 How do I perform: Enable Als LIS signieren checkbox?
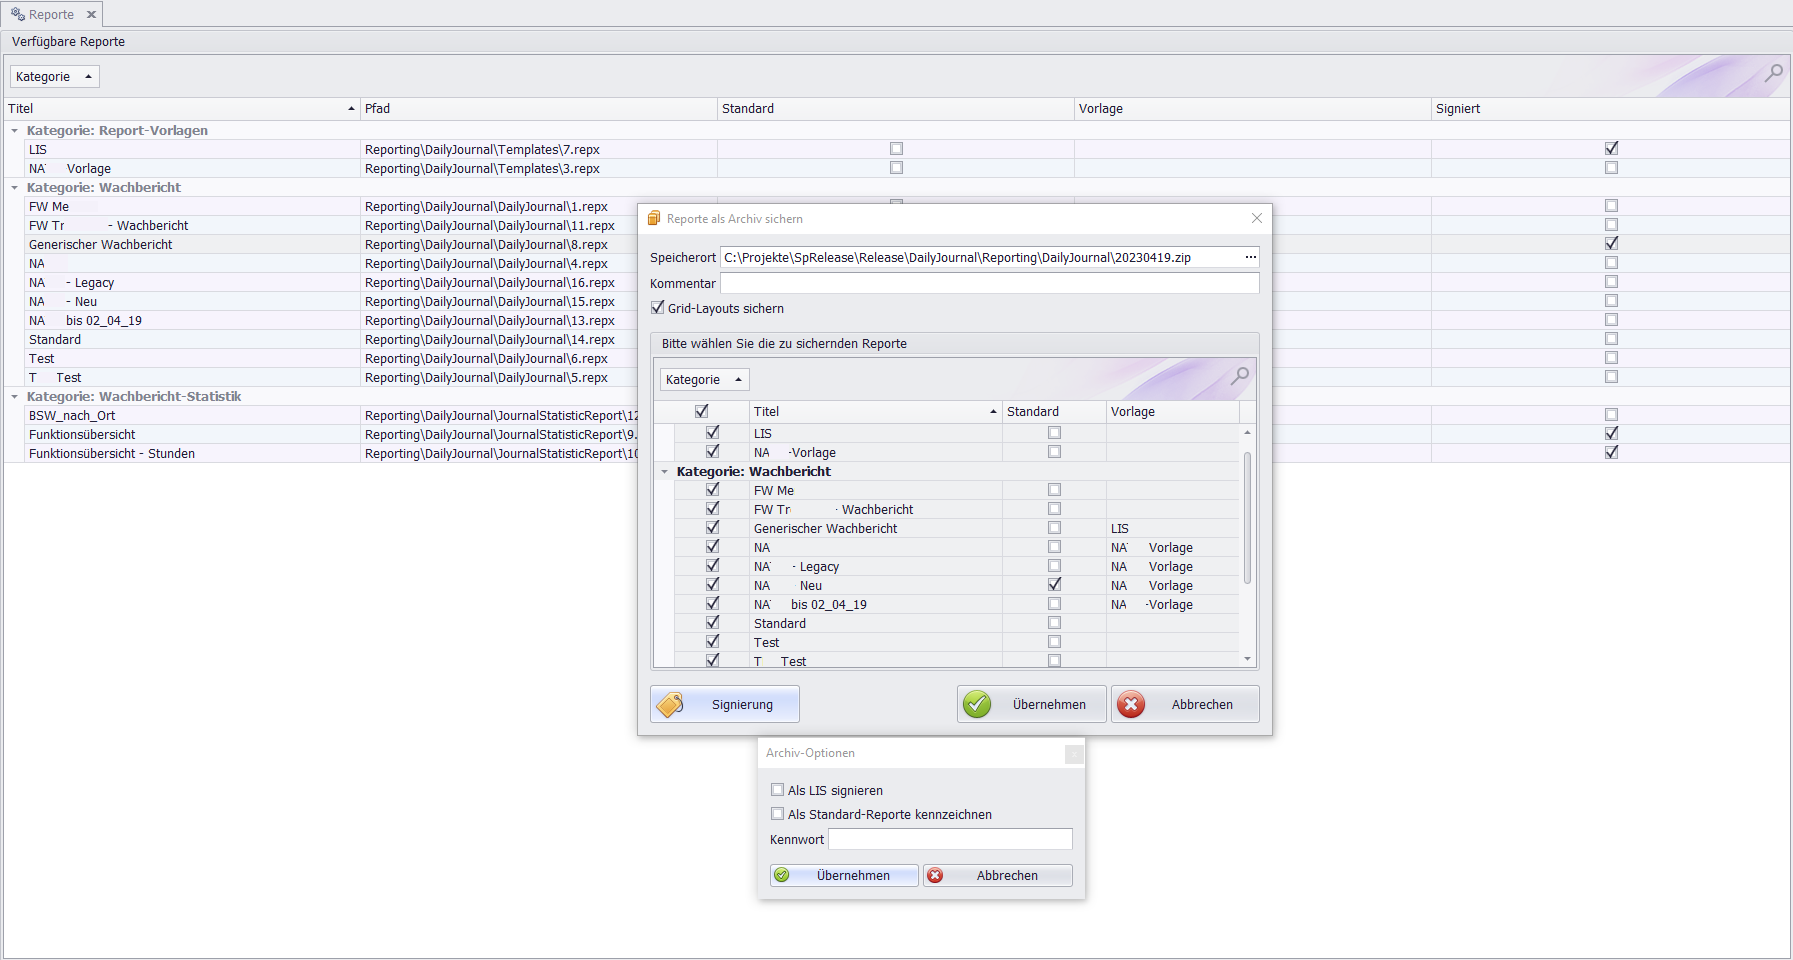point(778,790)
